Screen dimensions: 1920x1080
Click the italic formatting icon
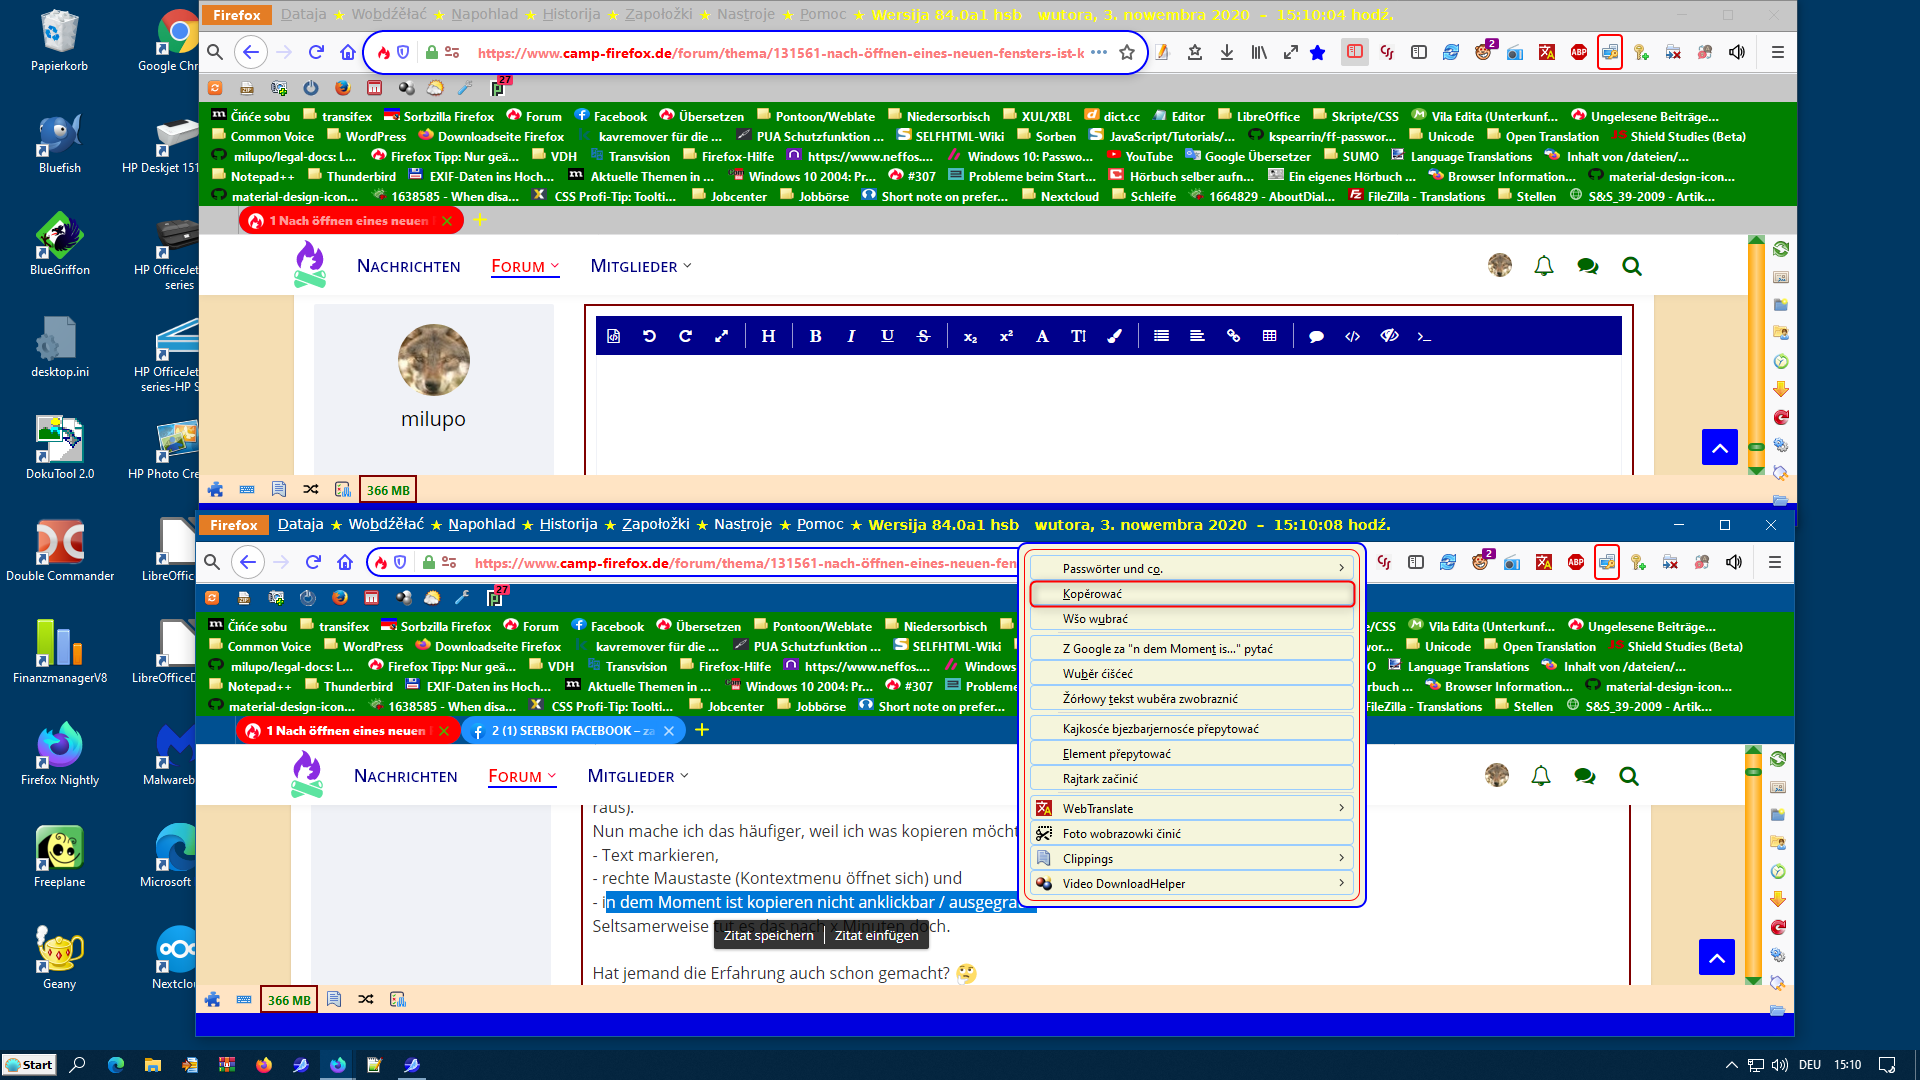click(851, 337)
